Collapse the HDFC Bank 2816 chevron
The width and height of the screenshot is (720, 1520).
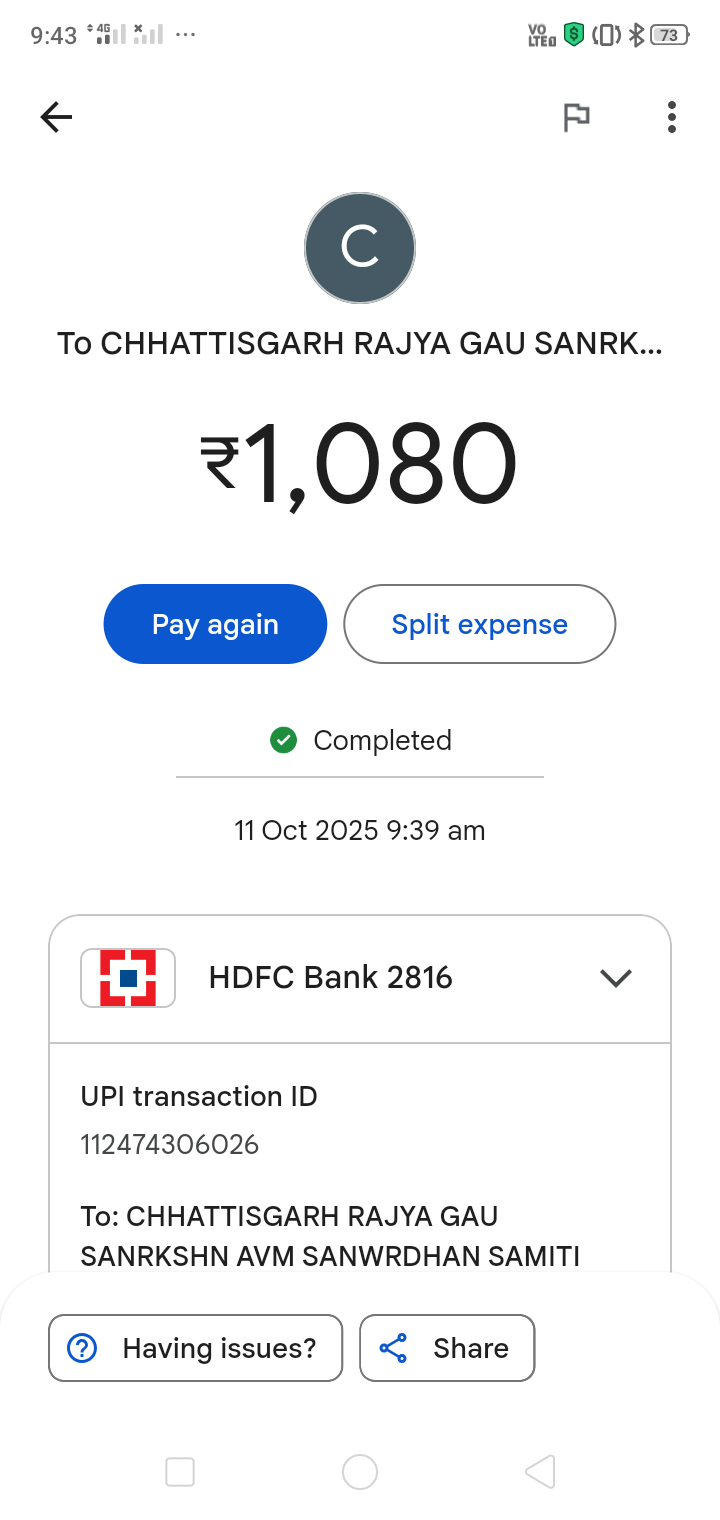pyautogui.click(x=616, y=978)
